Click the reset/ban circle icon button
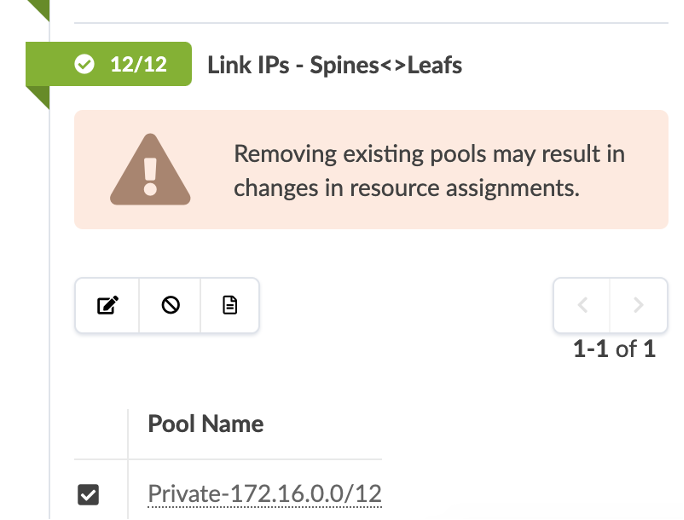 click(170, 306)
